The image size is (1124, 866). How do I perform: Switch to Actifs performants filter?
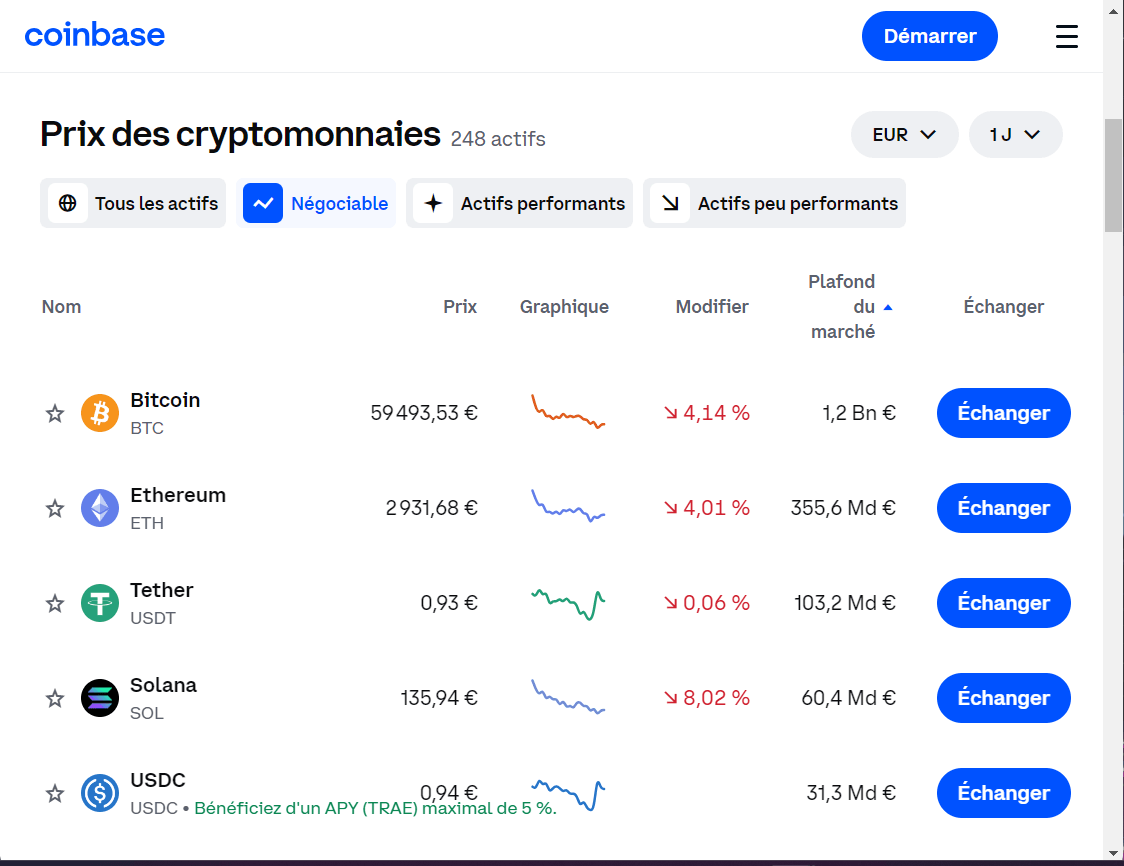[519, 203]
